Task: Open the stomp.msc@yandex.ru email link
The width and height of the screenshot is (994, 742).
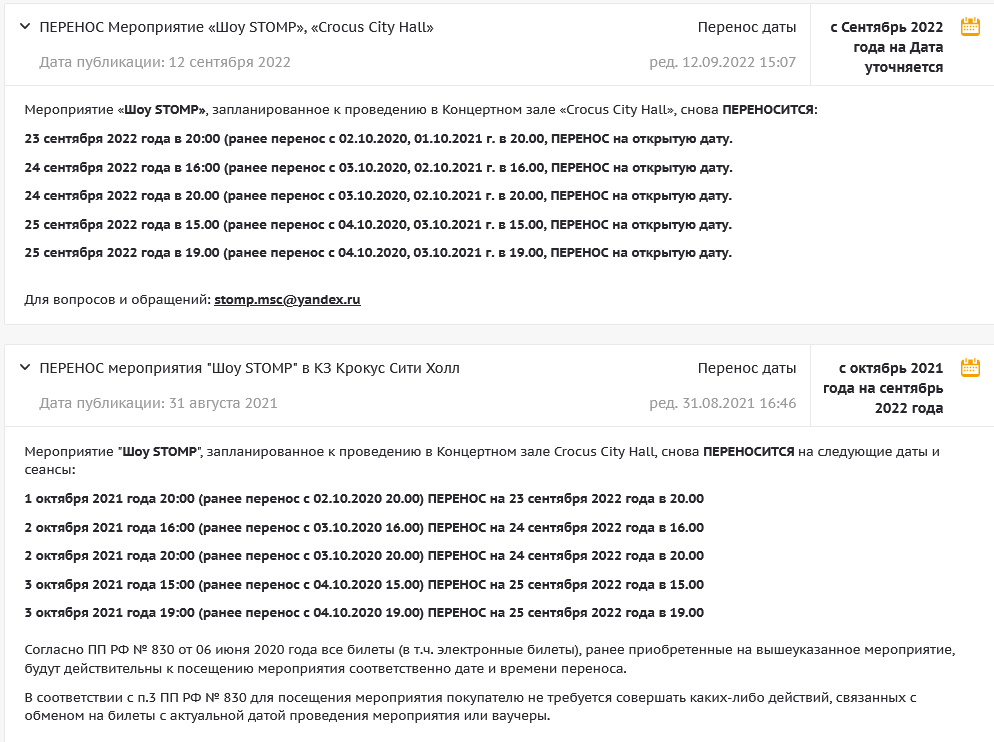Action: click(287, 299)
